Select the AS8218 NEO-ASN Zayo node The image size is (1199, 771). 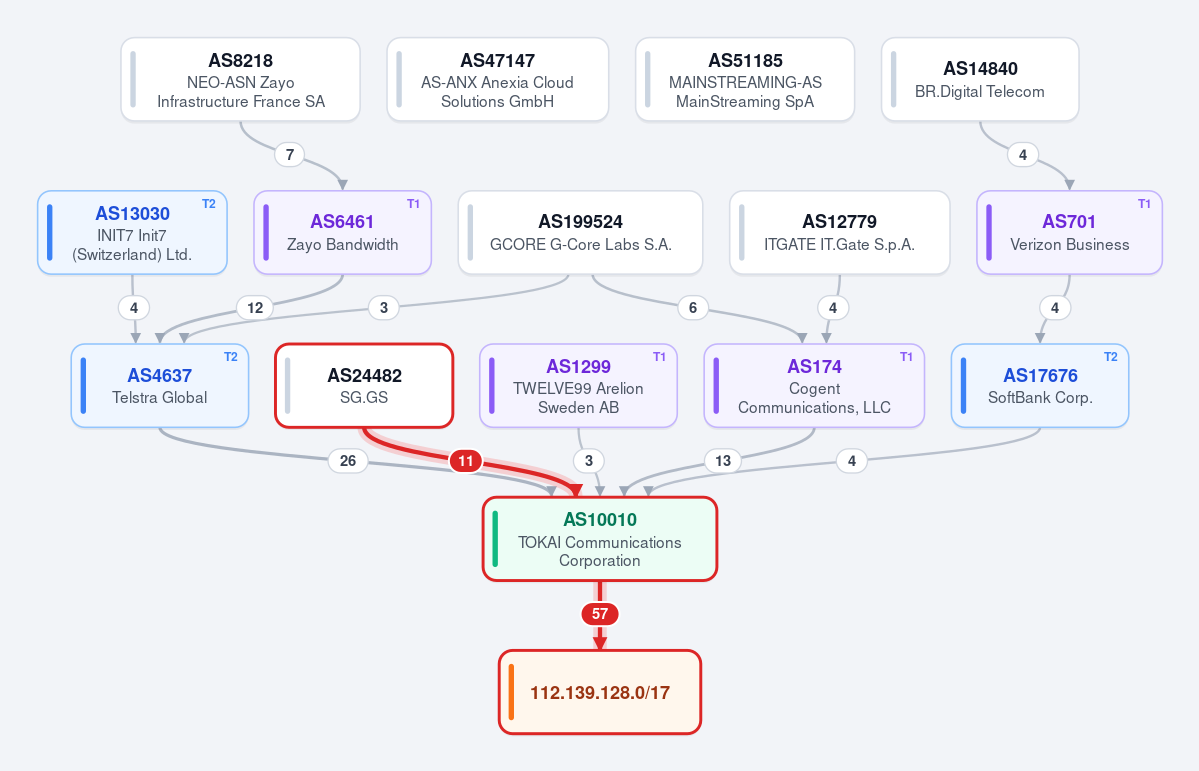point(240,80)
